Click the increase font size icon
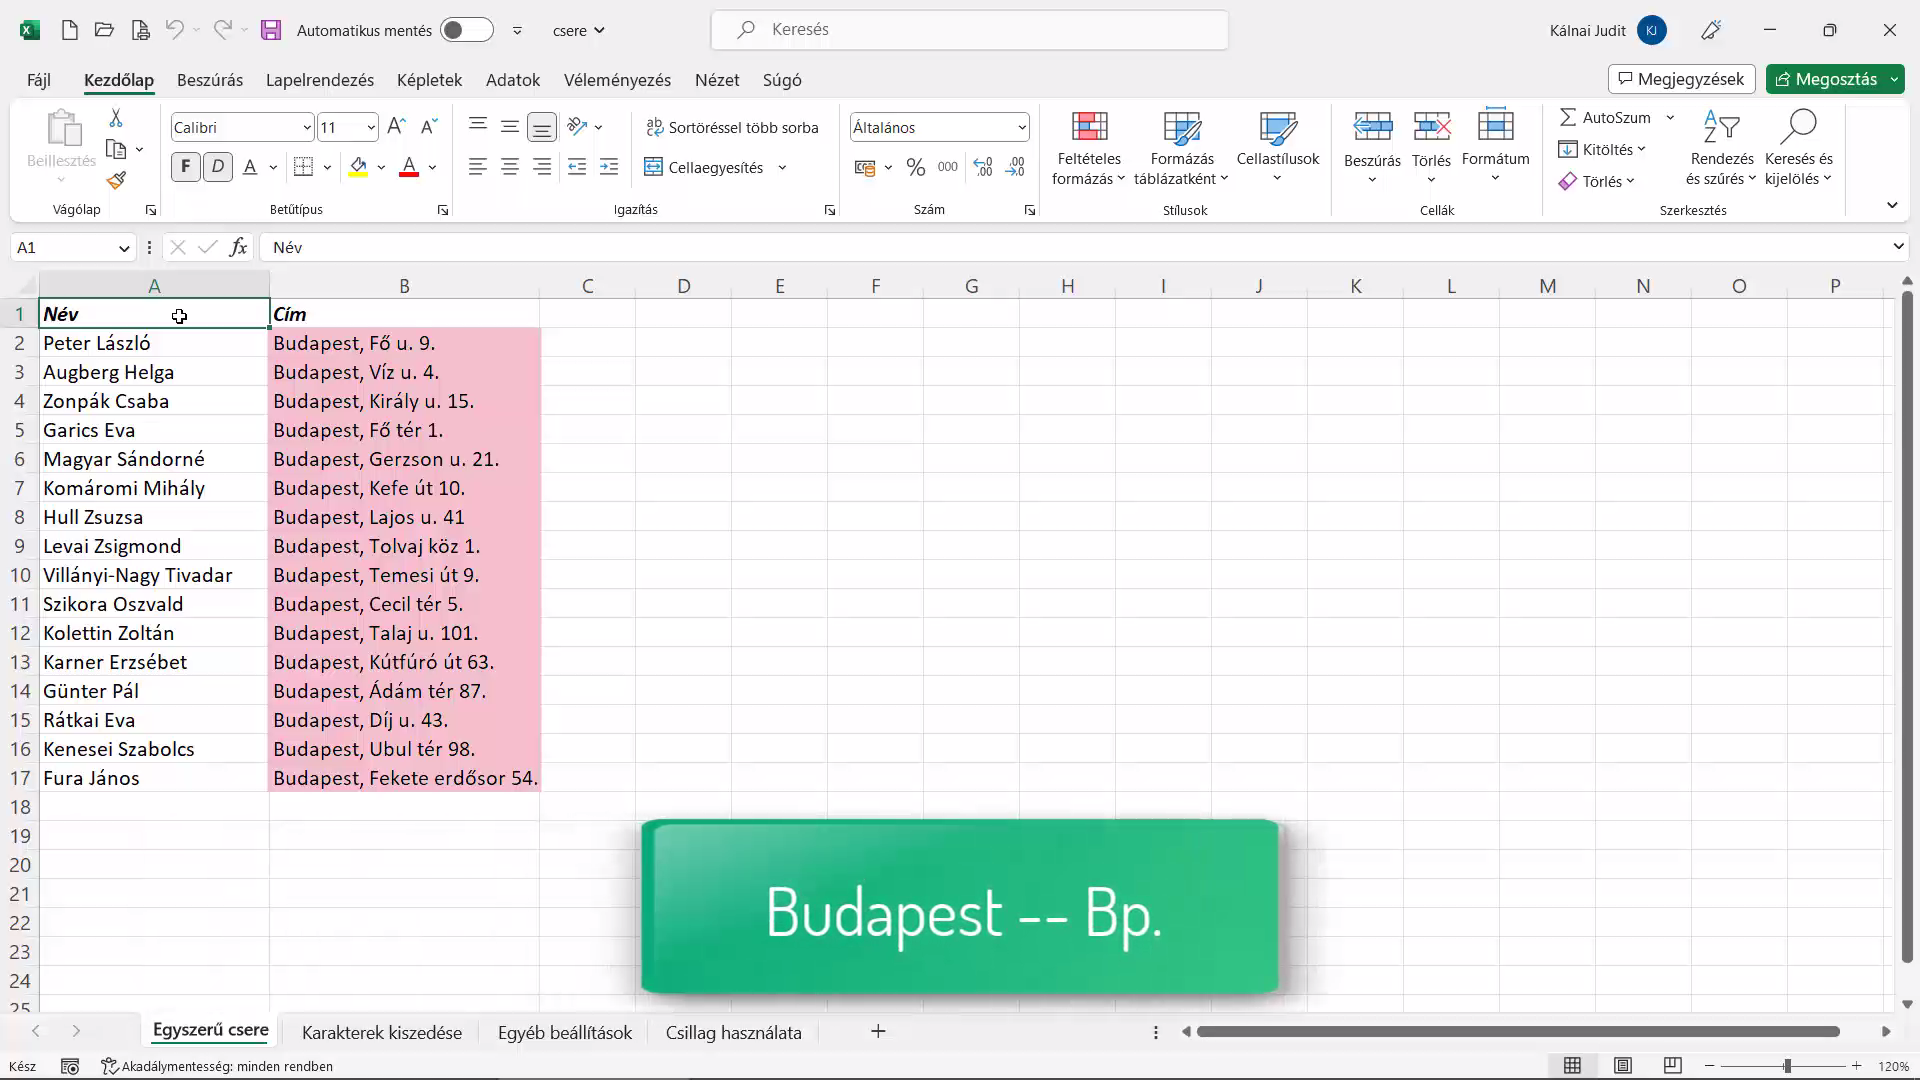 pos(396,127)
